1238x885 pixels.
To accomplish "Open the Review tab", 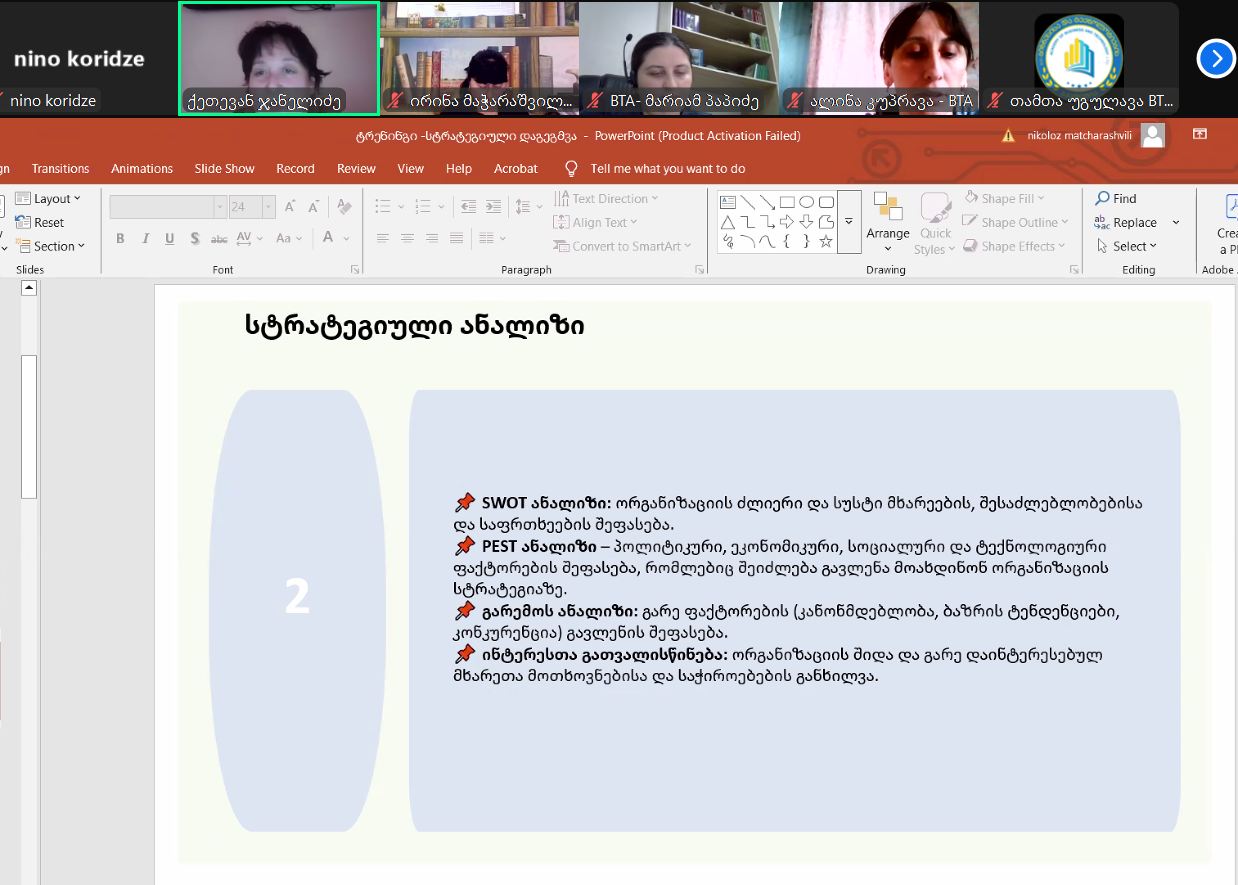I will (x=356, y=169).
